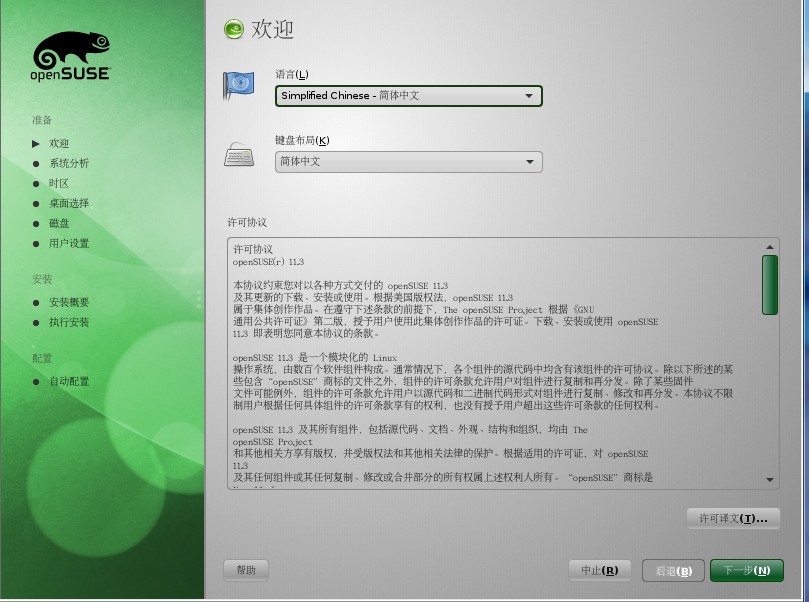The image size is (809, 602).
Task: Click the 键盘布局(K) label
Action: click(x=302, y=140)
